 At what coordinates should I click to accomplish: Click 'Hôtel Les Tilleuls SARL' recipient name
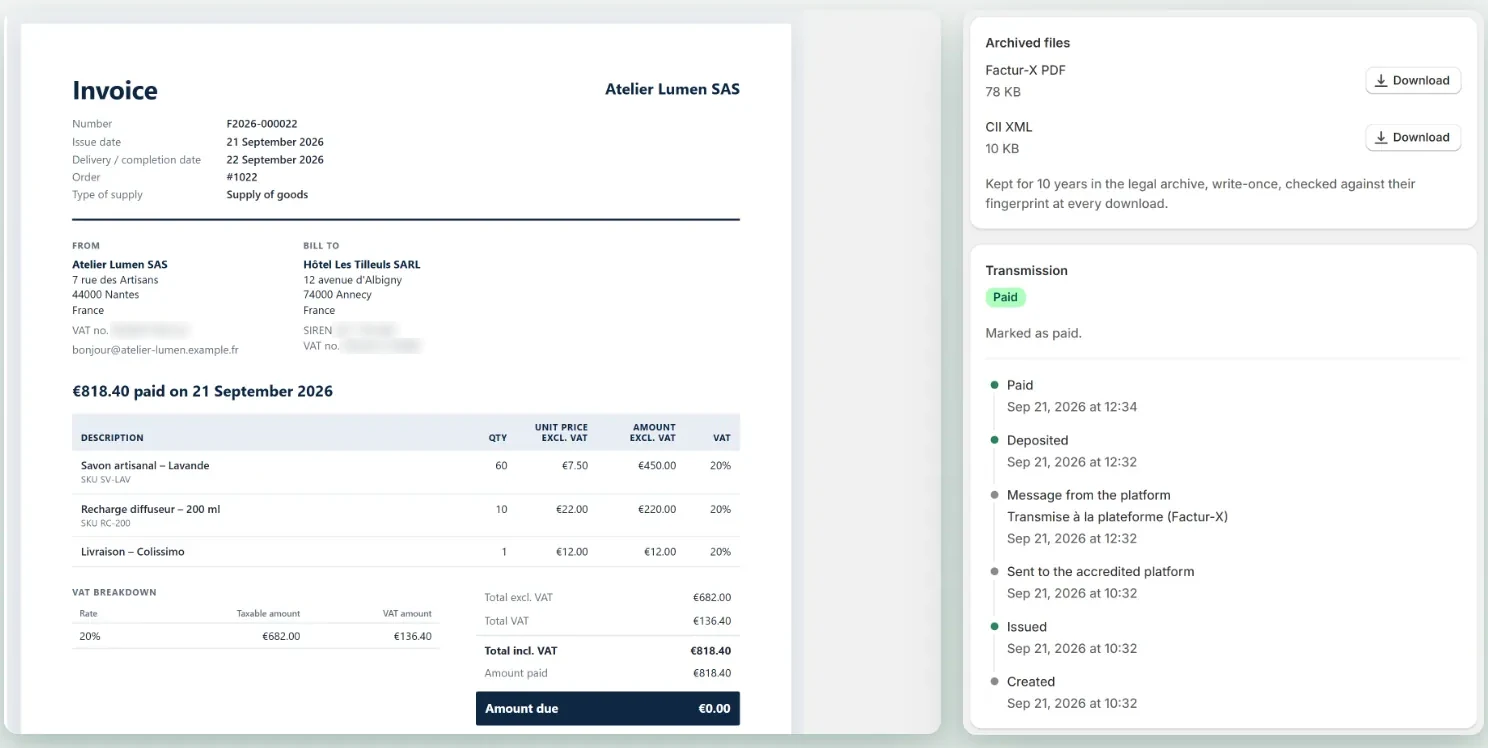pos(362,265)
